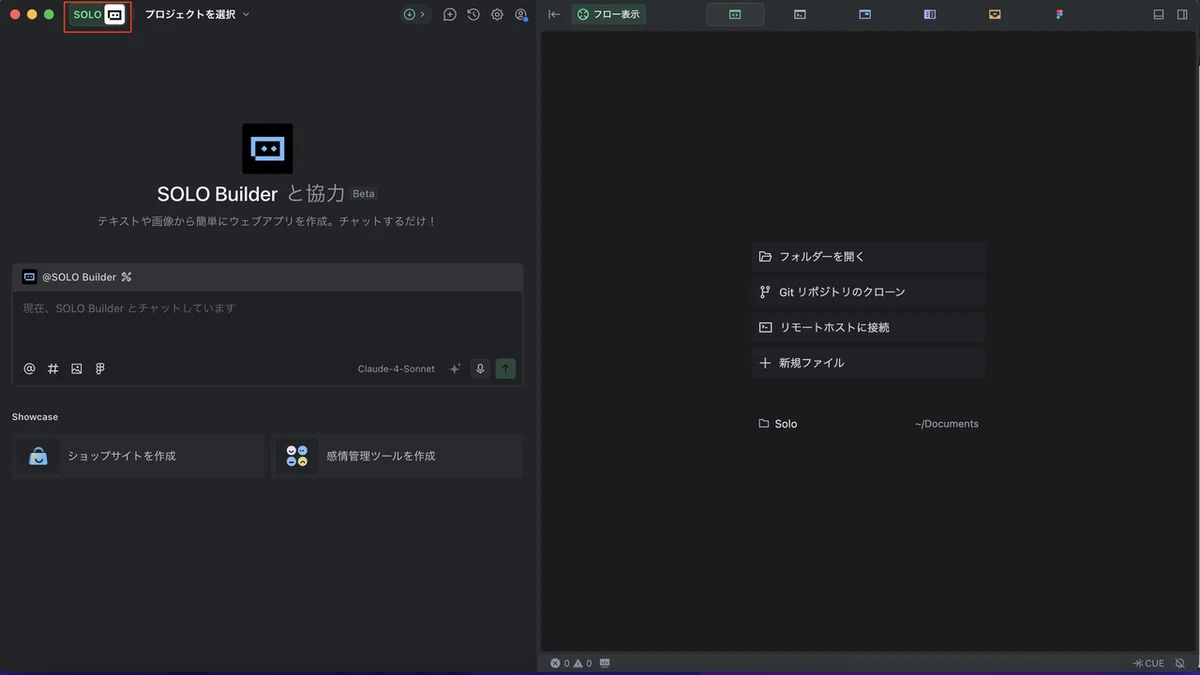Click the # hashtag context icon

pos(53,369)
